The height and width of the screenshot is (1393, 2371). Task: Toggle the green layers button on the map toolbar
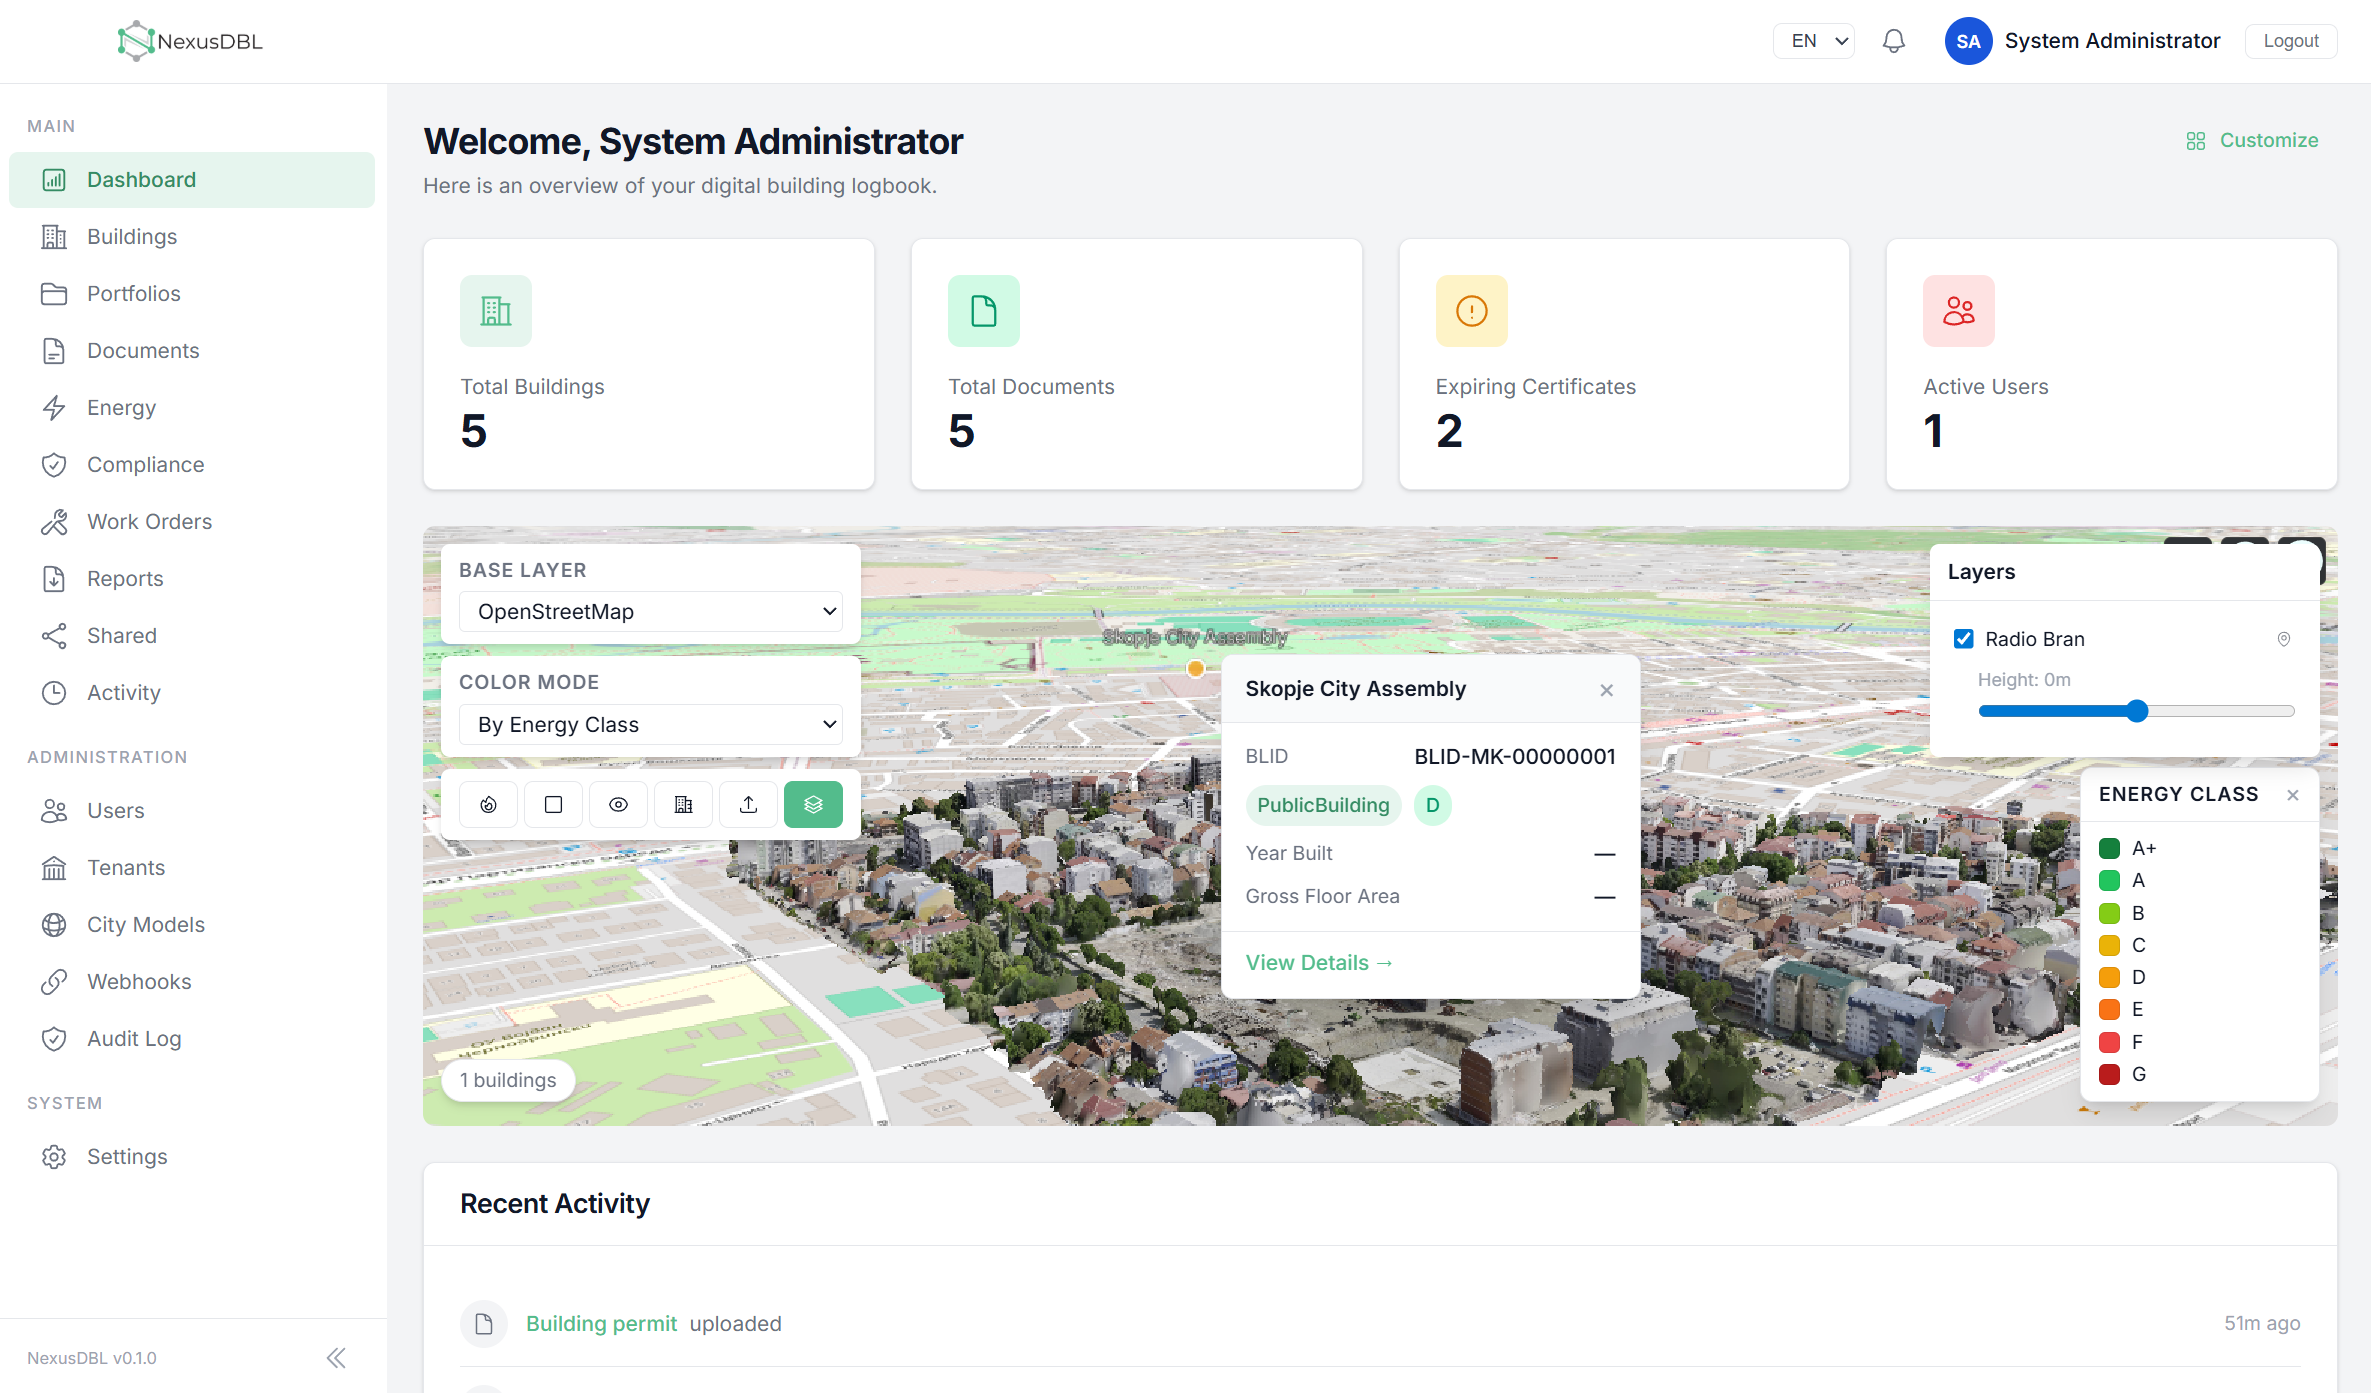(813, 805)
